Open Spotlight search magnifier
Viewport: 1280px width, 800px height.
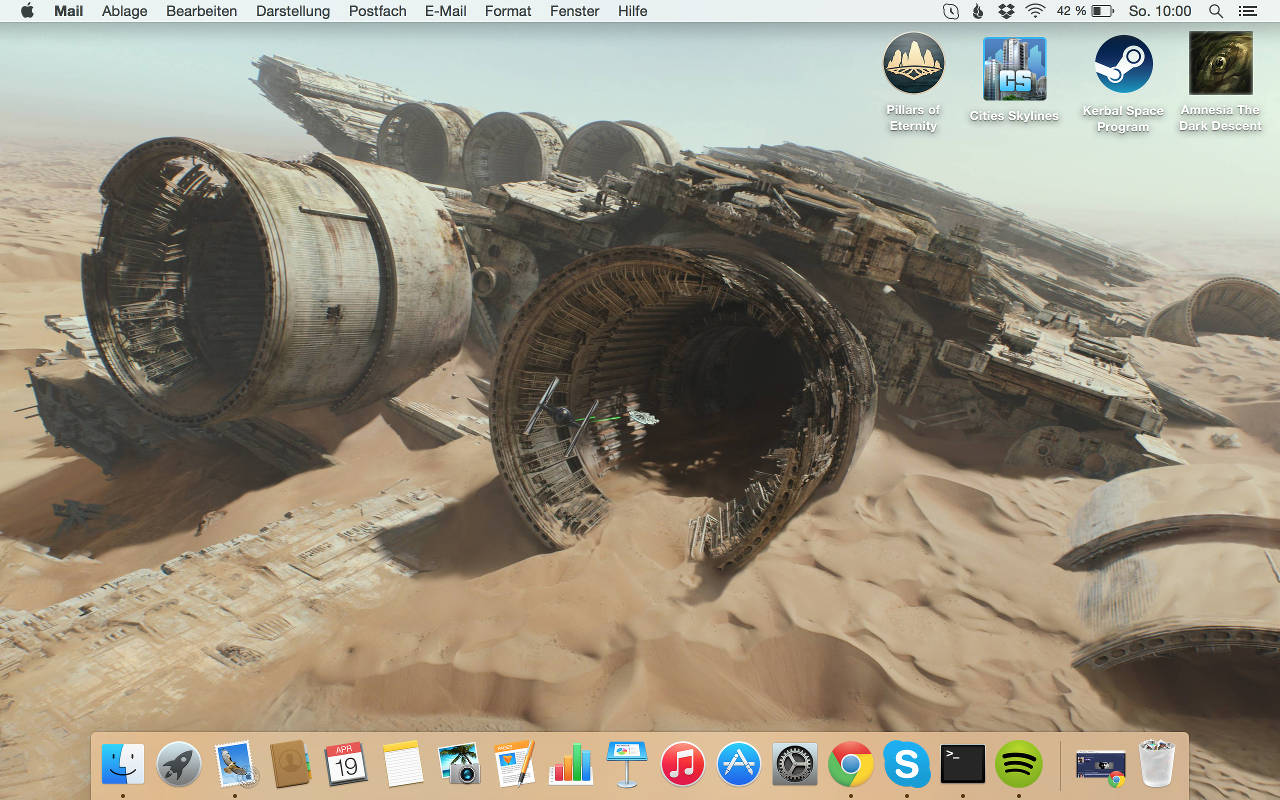click(1216, 11)
